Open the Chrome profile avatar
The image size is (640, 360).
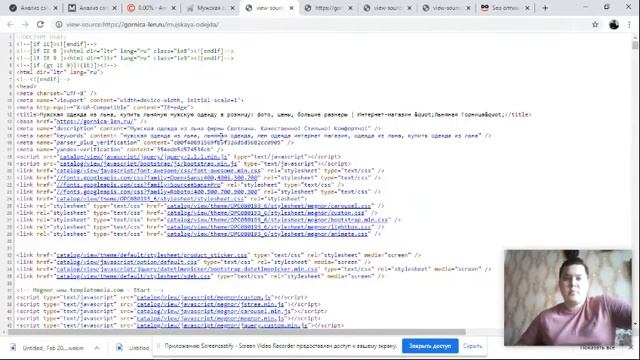(614, 24)
